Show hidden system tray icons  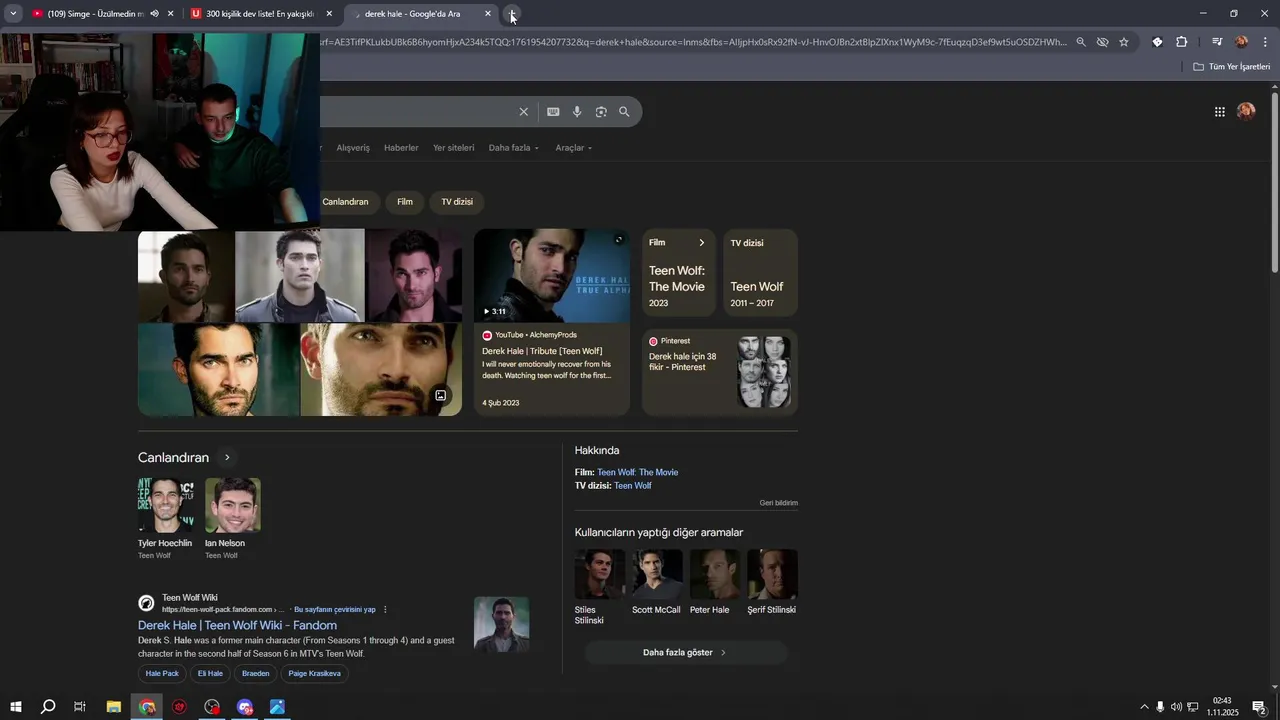1144,707
